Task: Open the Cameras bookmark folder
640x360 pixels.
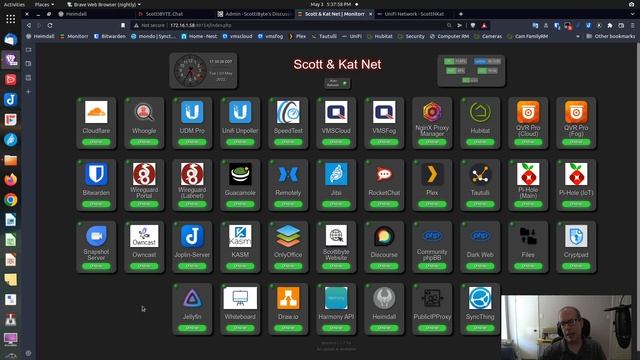Action: [488, 36]
